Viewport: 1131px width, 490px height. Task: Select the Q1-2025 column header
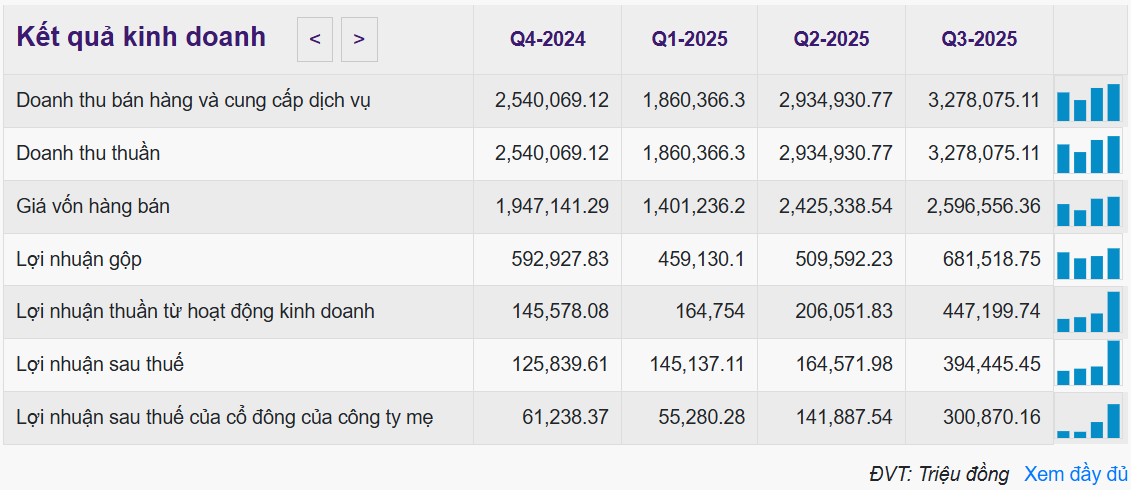(690, 40)
